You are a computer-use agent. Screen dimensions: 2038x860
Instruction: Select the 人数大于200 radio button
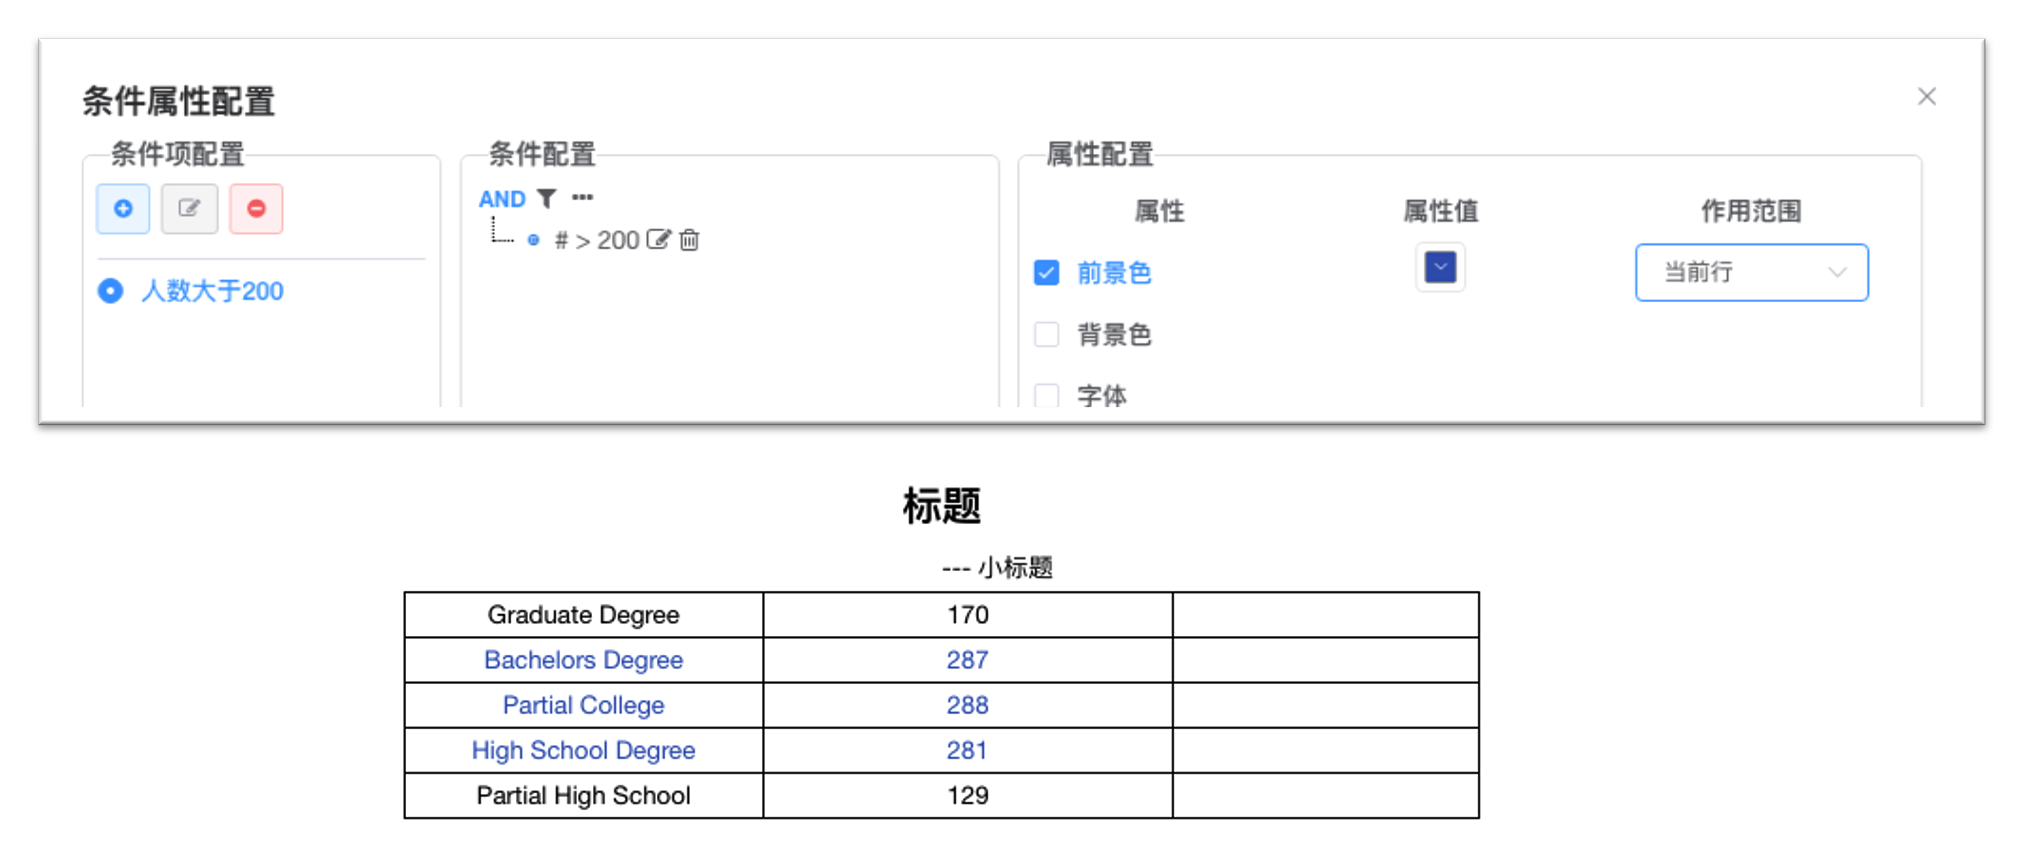(x=110, y=291)
